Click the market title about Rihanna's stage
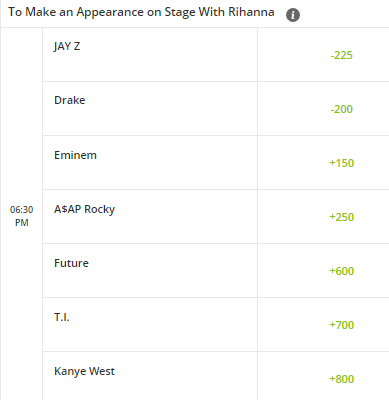The height and width of the screenshot is (400, 389). point(141,12)
